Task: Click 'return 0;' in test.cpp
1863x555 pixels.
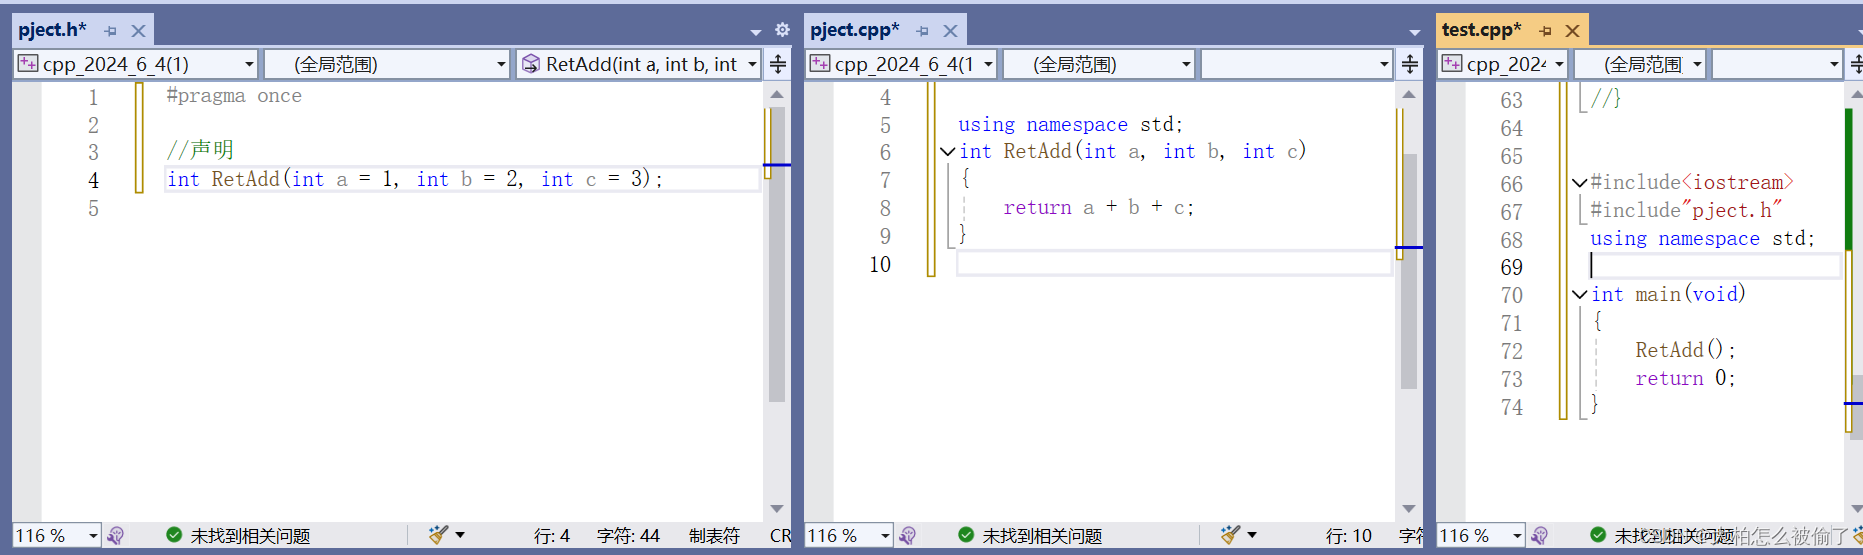Action: point(1685,378)
